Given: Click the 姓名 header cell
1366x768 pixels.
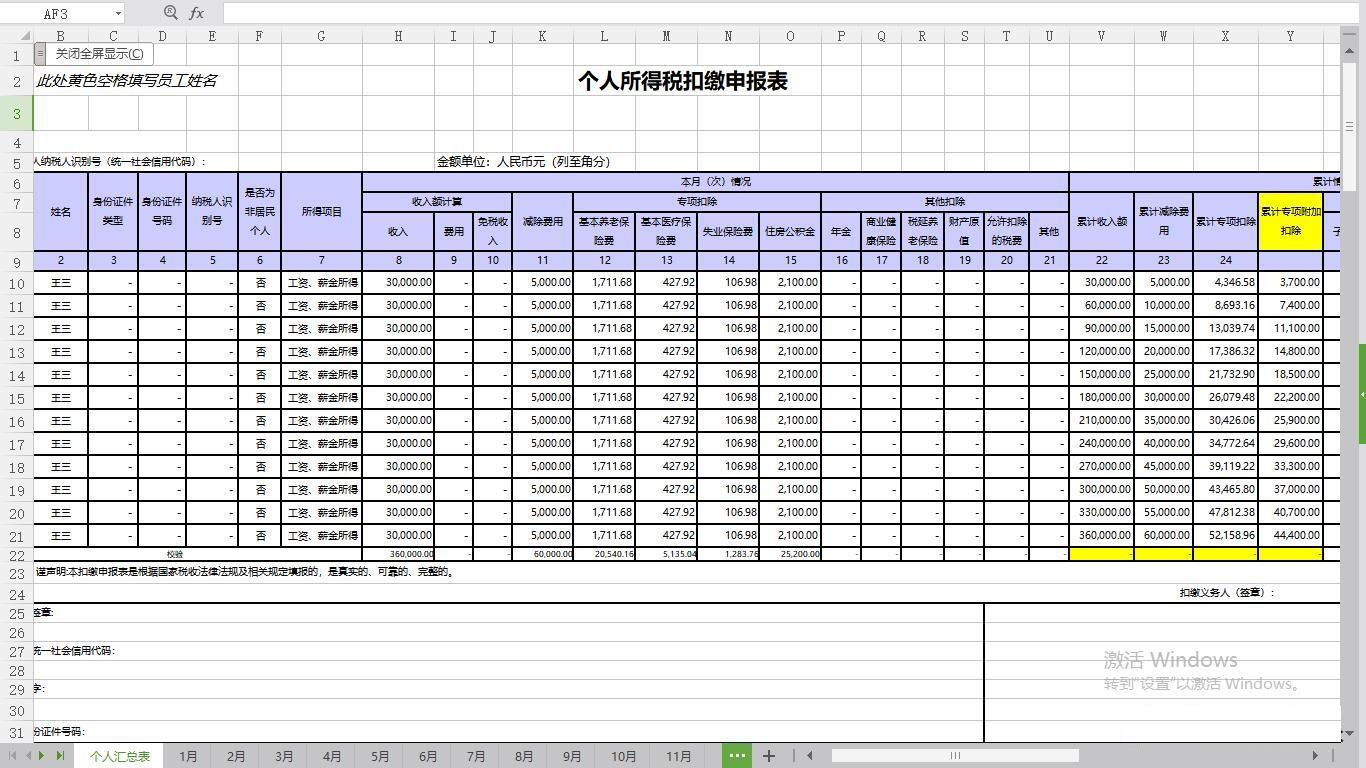Looking at the screenshot, I should pyautogui.click(x=61, y=211).
